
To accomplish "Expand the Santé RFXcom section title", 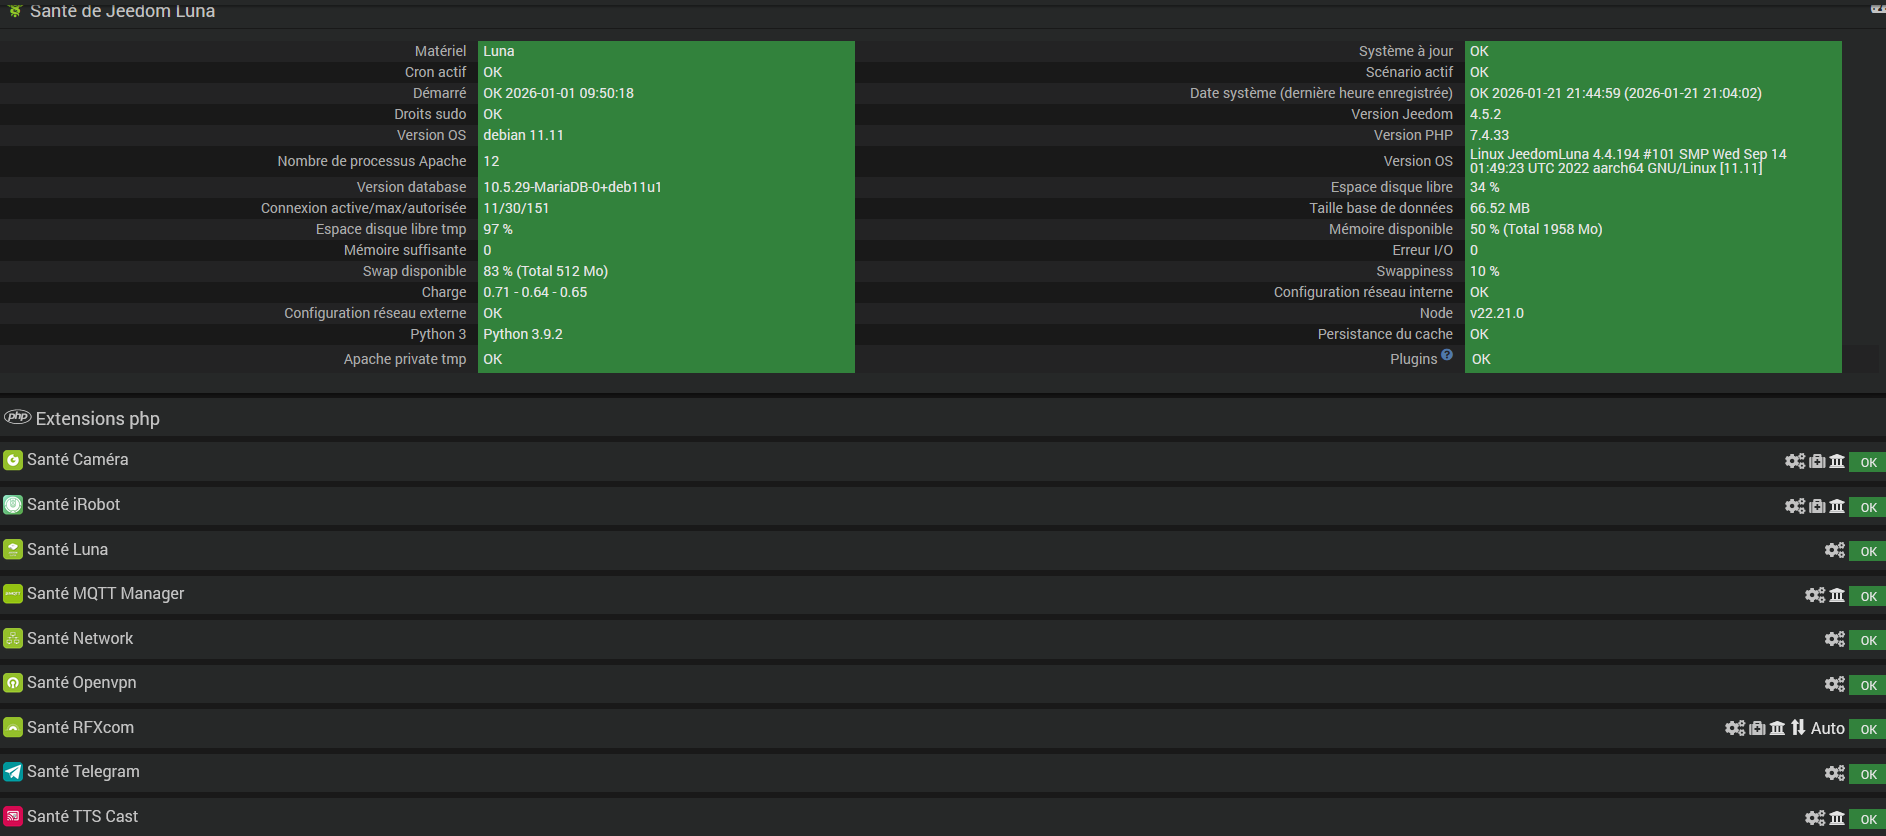I will [x=80, y=728].
